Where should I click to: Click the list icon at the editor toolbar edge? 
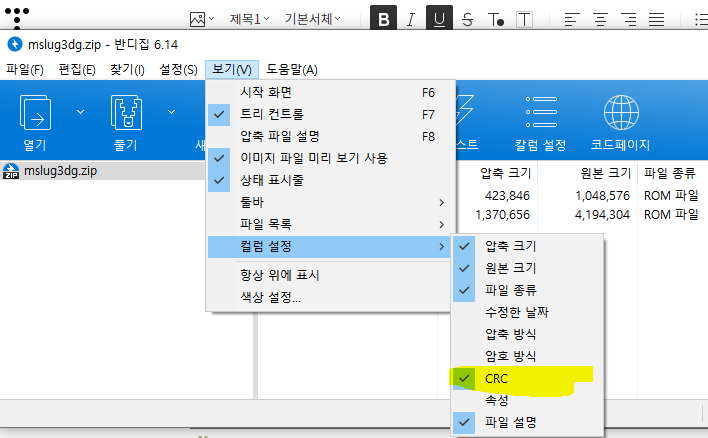[x=701, y=19]
